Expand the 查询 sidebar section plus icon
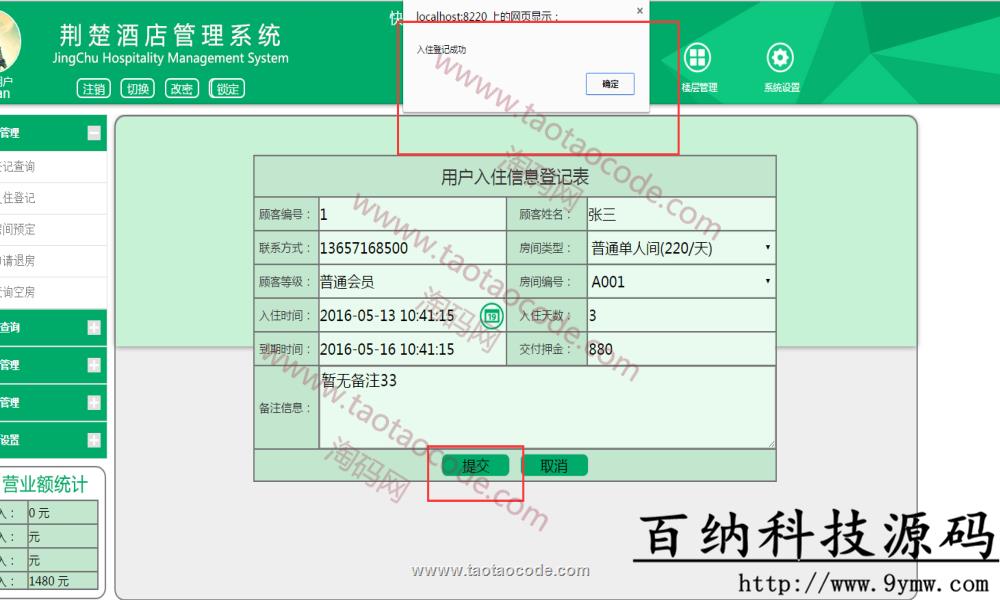This screenshot has width=1000, height=600. 94,327
